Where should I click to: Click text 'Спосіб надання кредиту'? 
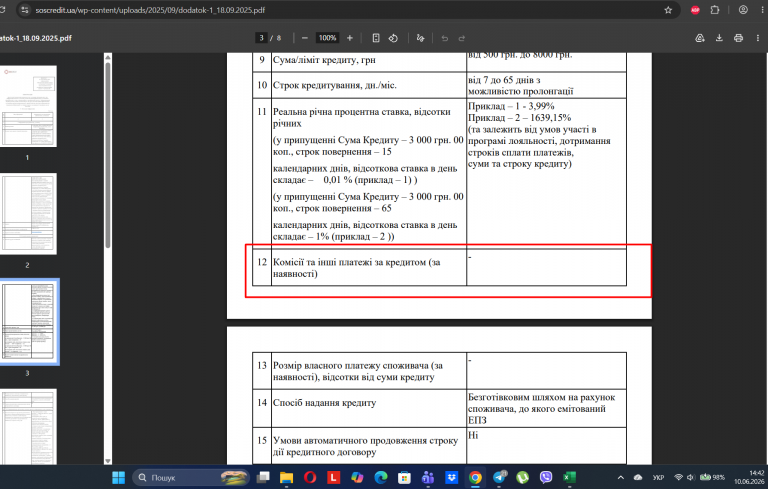tap(324, 403)
